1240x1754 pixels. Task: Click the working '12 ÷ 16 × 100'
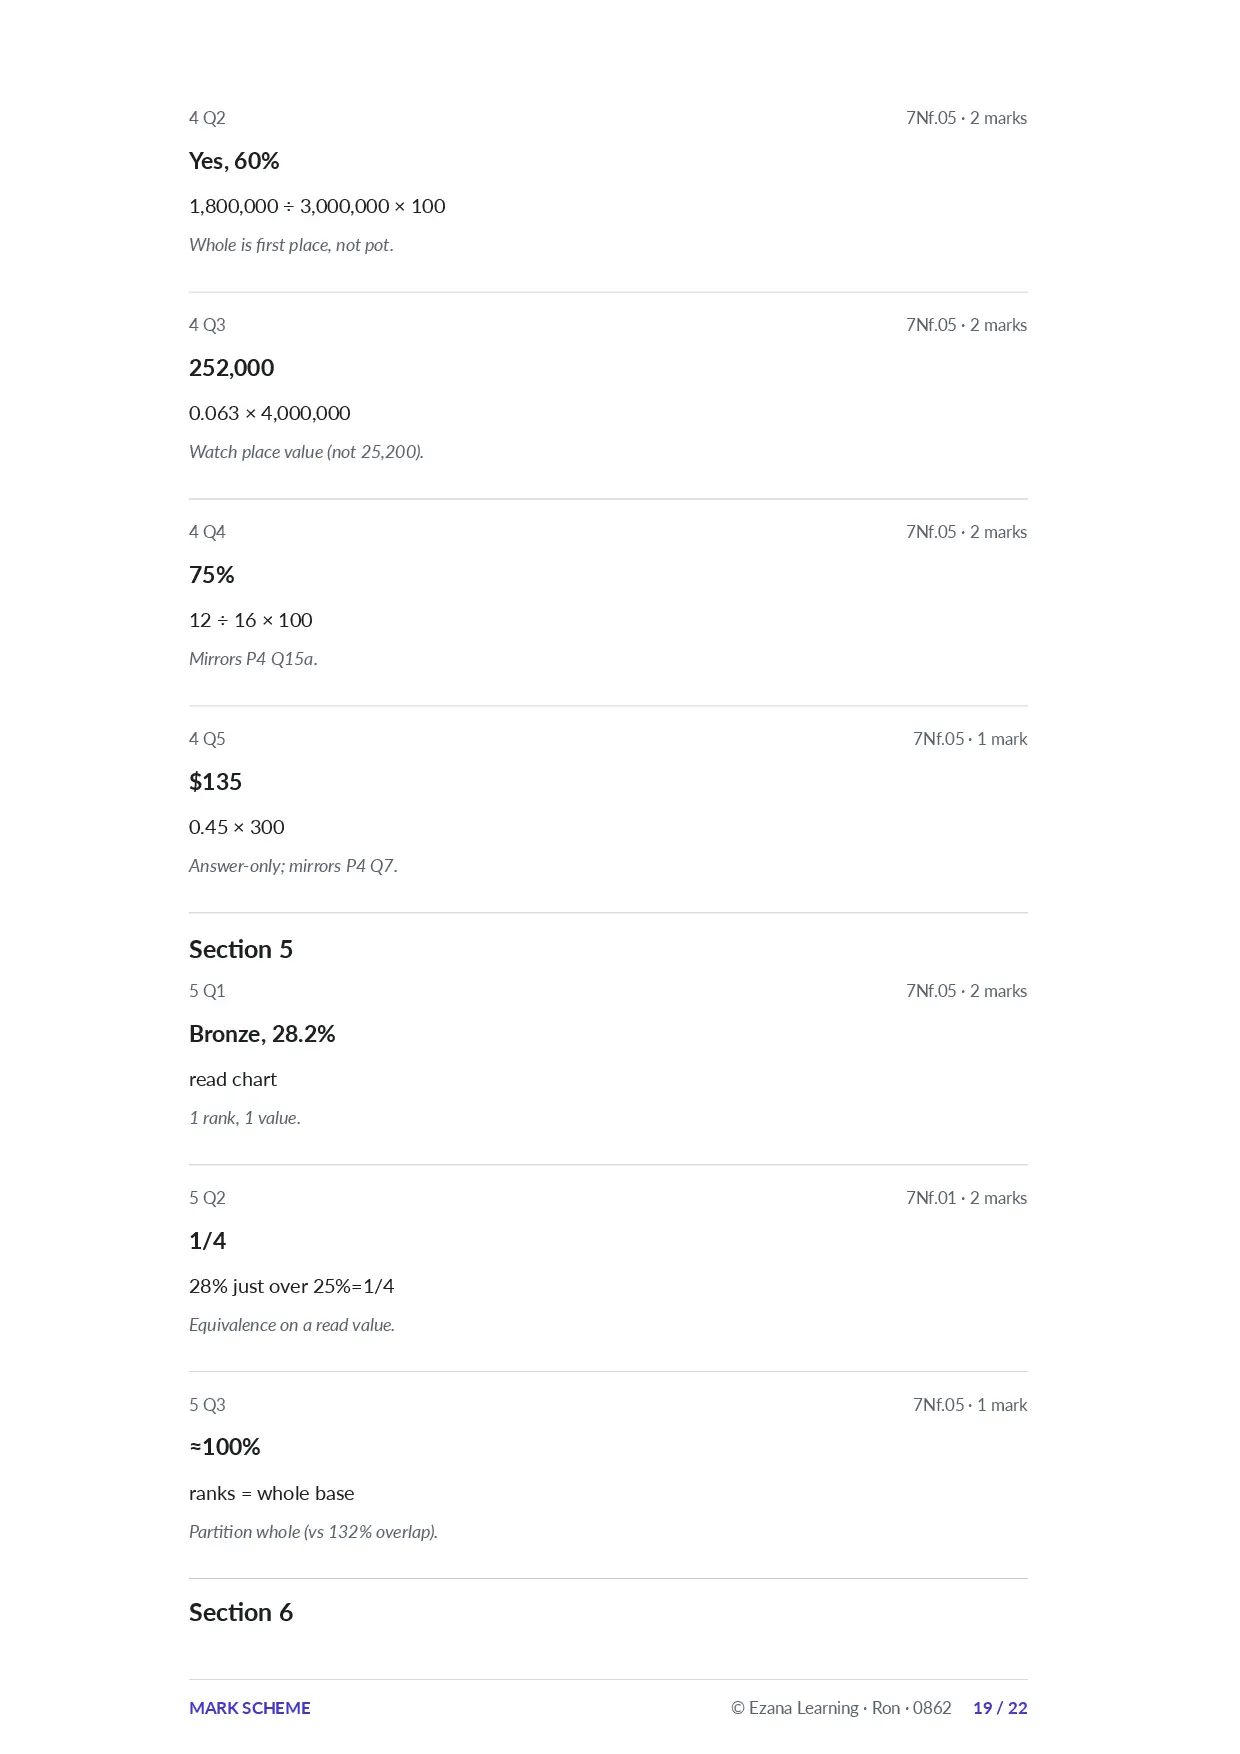[251, 620]
